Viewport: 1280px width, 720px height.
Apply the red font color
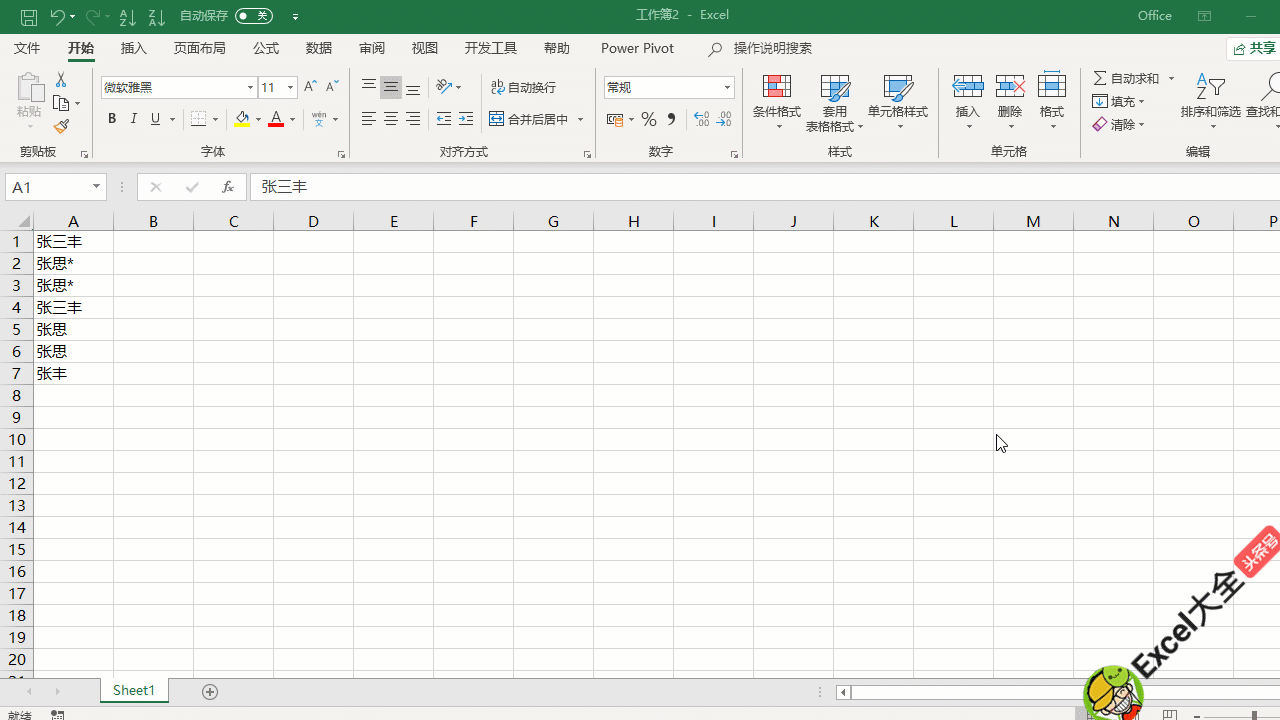pos(276,120)
